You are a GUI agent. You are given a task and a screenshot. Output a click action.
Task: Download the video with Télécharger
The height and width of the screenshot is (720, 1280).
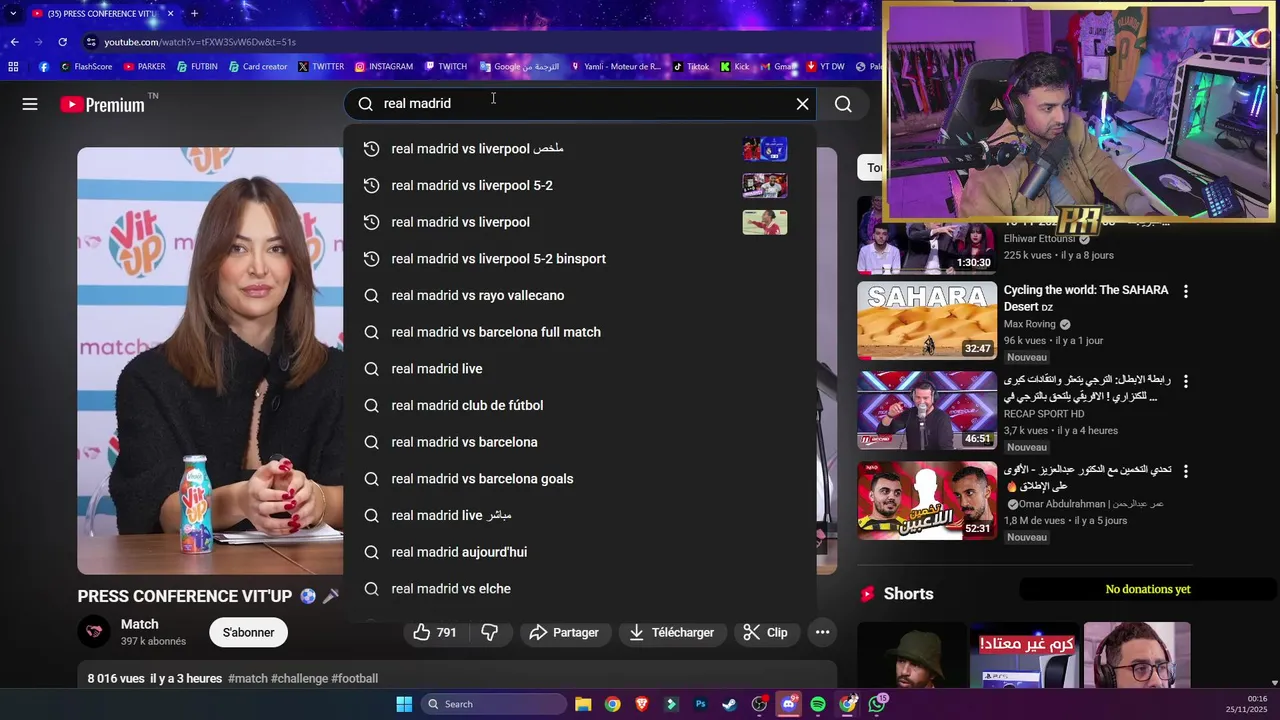point(672,633)
